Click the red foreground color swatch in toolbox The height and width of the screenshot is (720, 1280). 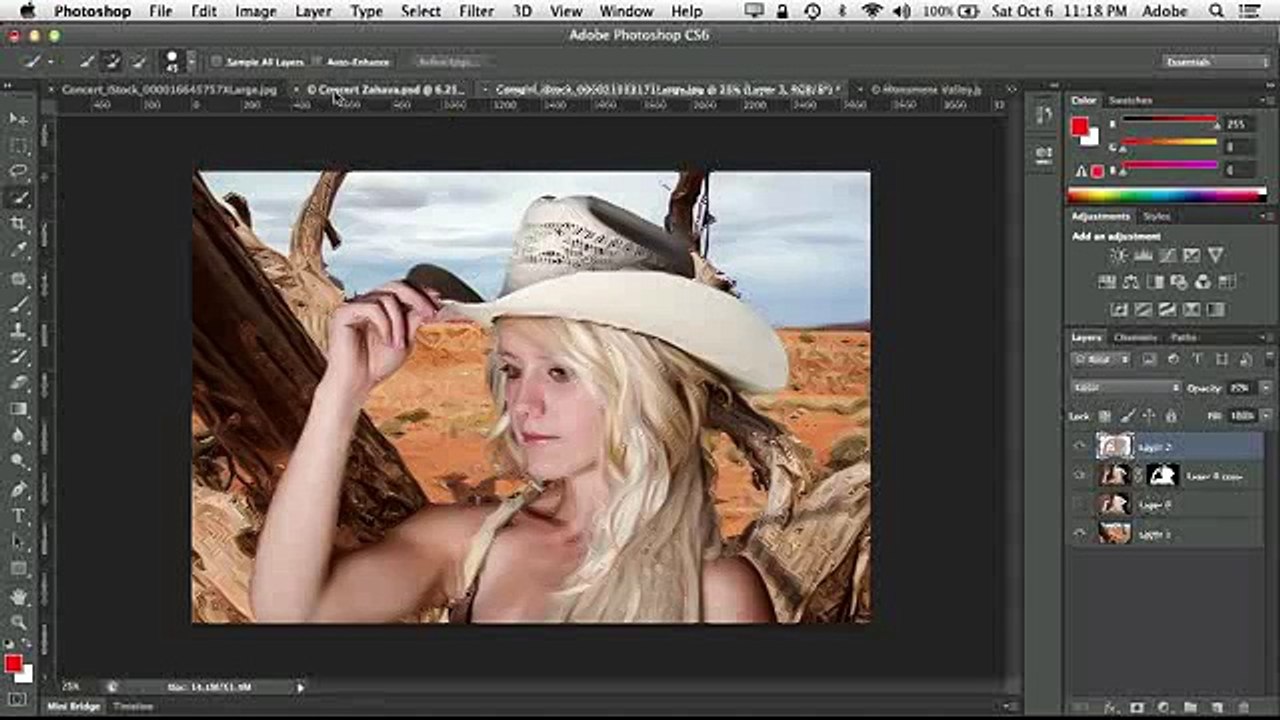tap(14, 664)
